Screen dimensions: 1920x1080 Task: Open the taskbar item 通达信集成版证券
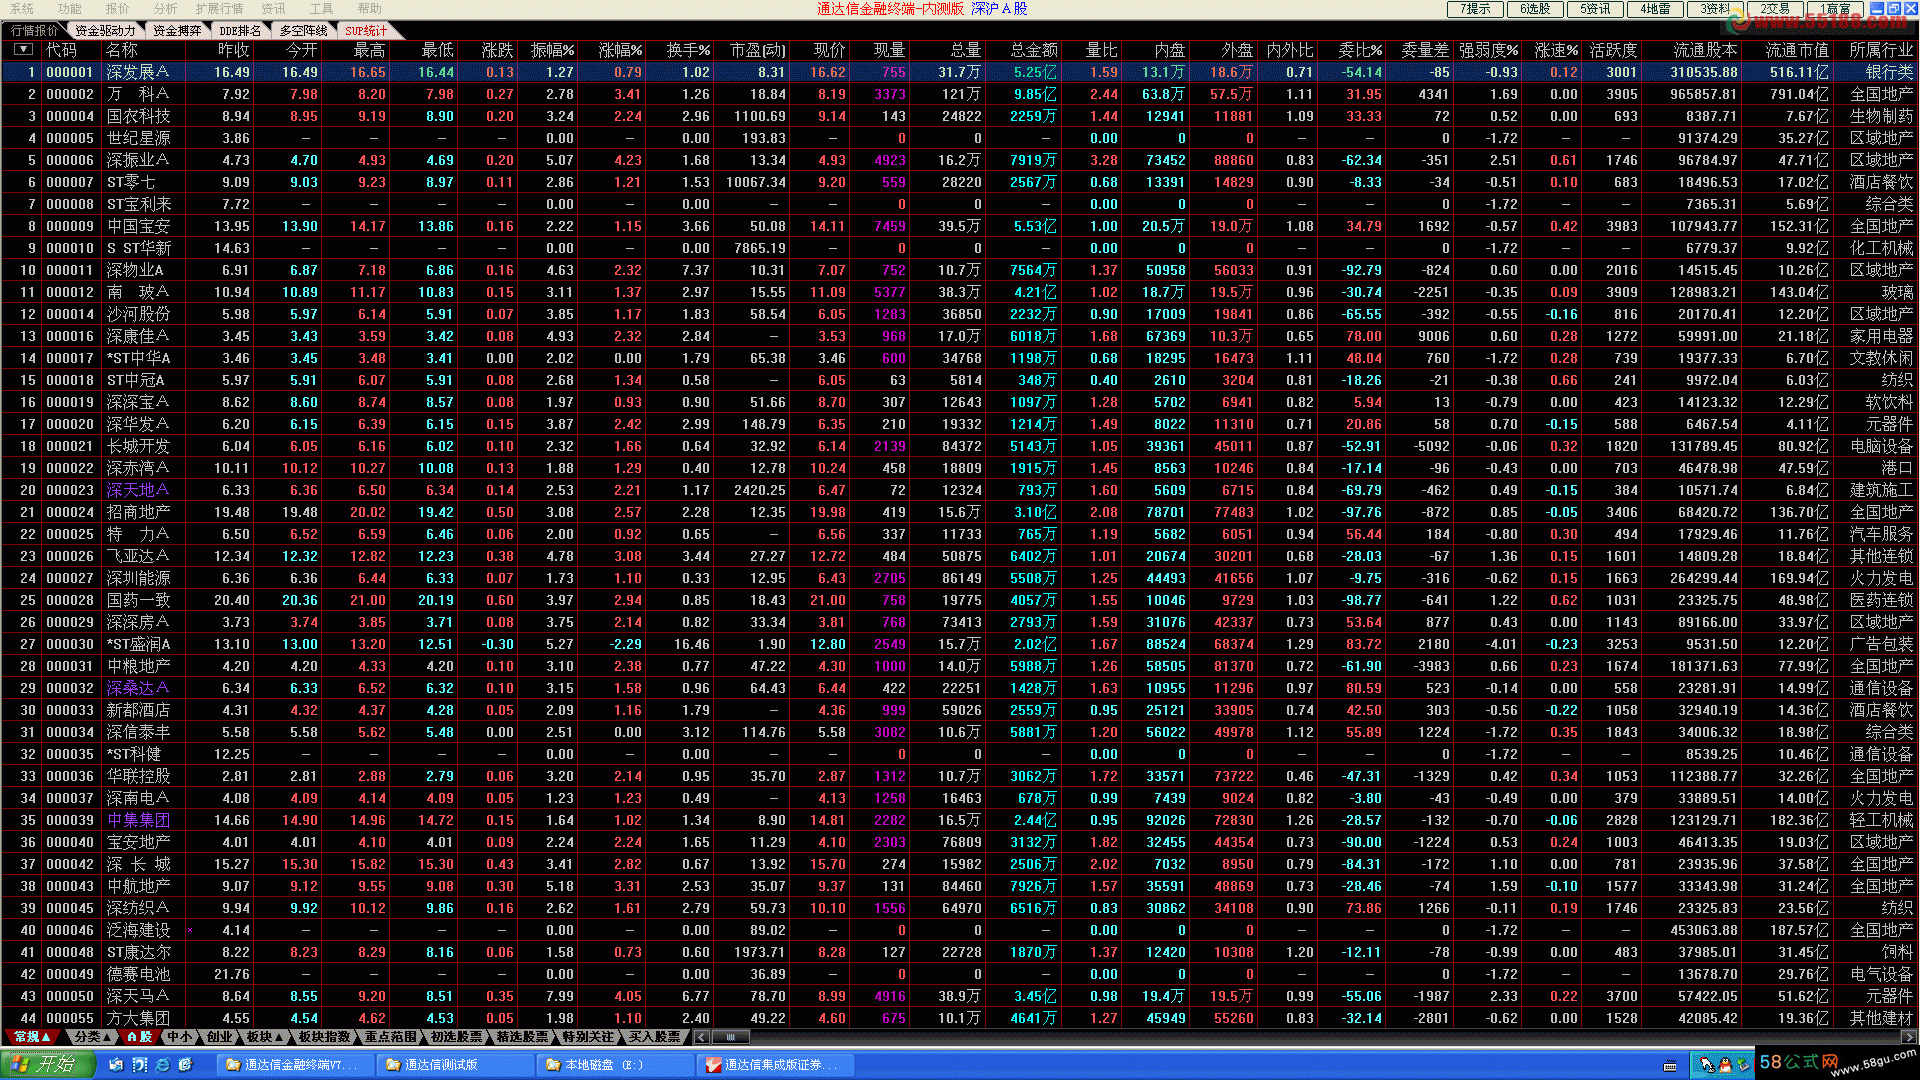(775, 1065)
